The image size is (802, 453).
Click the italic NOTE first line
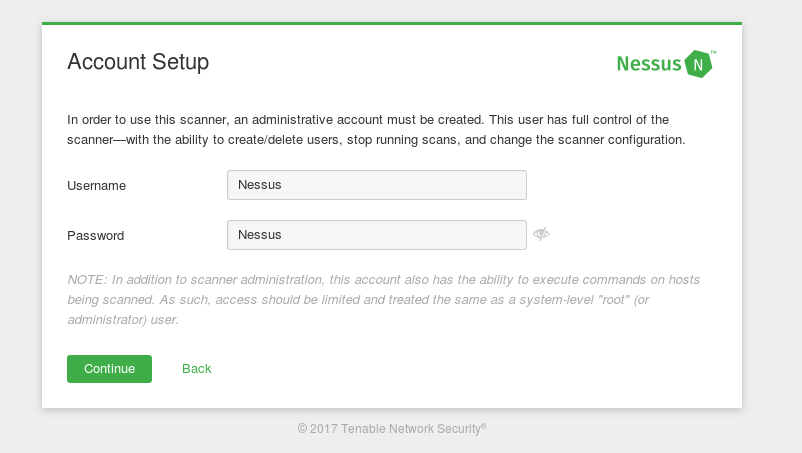point(384,280)
